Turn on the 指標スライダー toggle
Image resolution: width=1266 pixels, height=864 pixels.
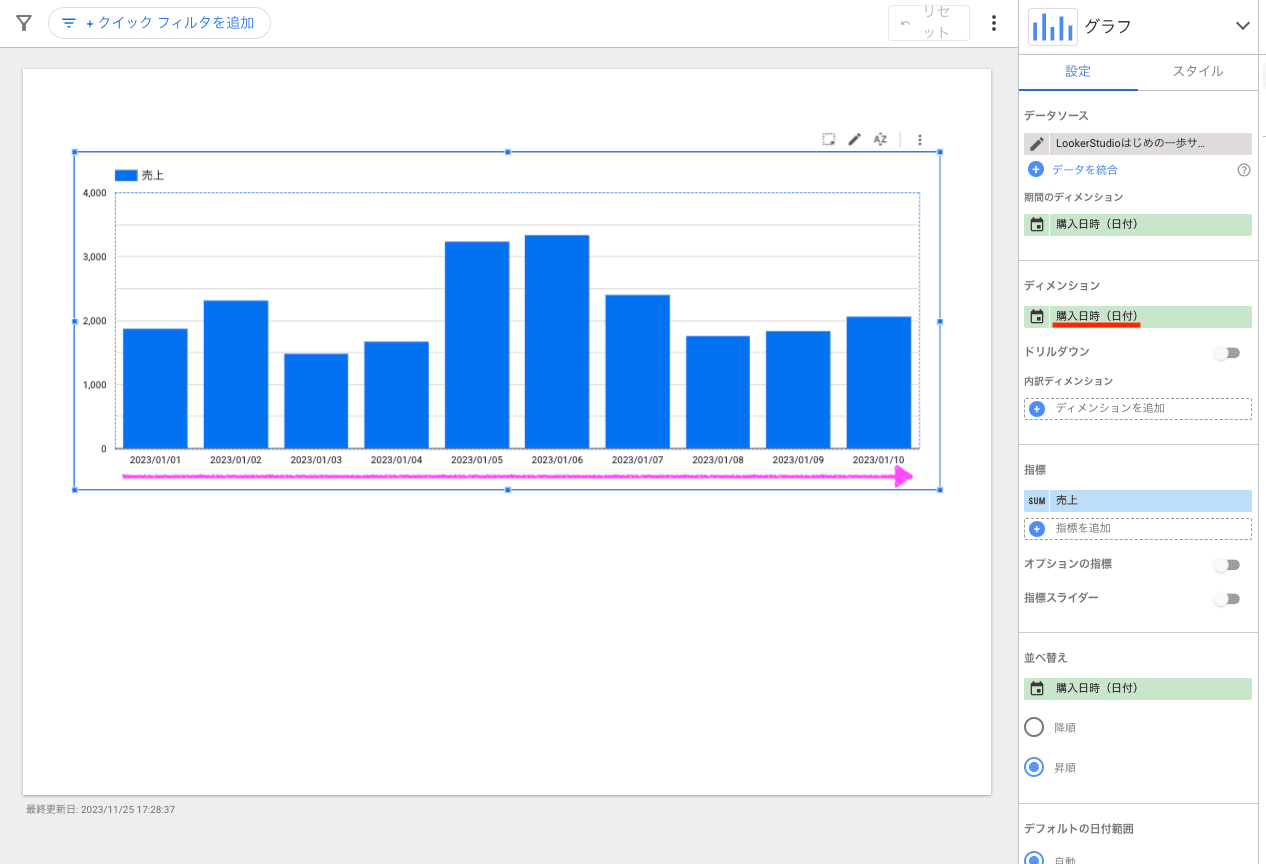[x=1226, y=599]
